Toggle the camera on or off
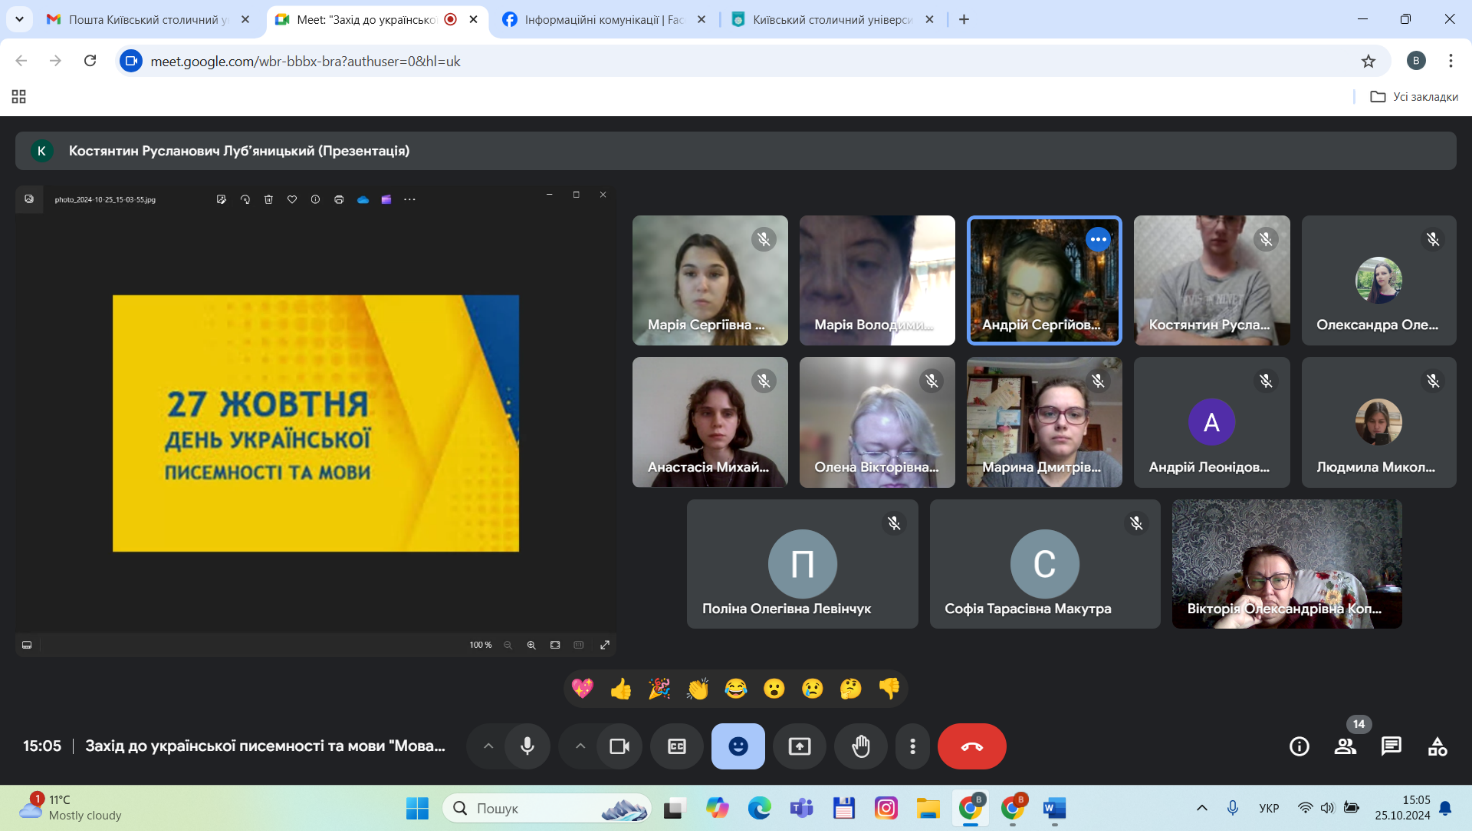1472x831 pixels. [x=619, y=746]
